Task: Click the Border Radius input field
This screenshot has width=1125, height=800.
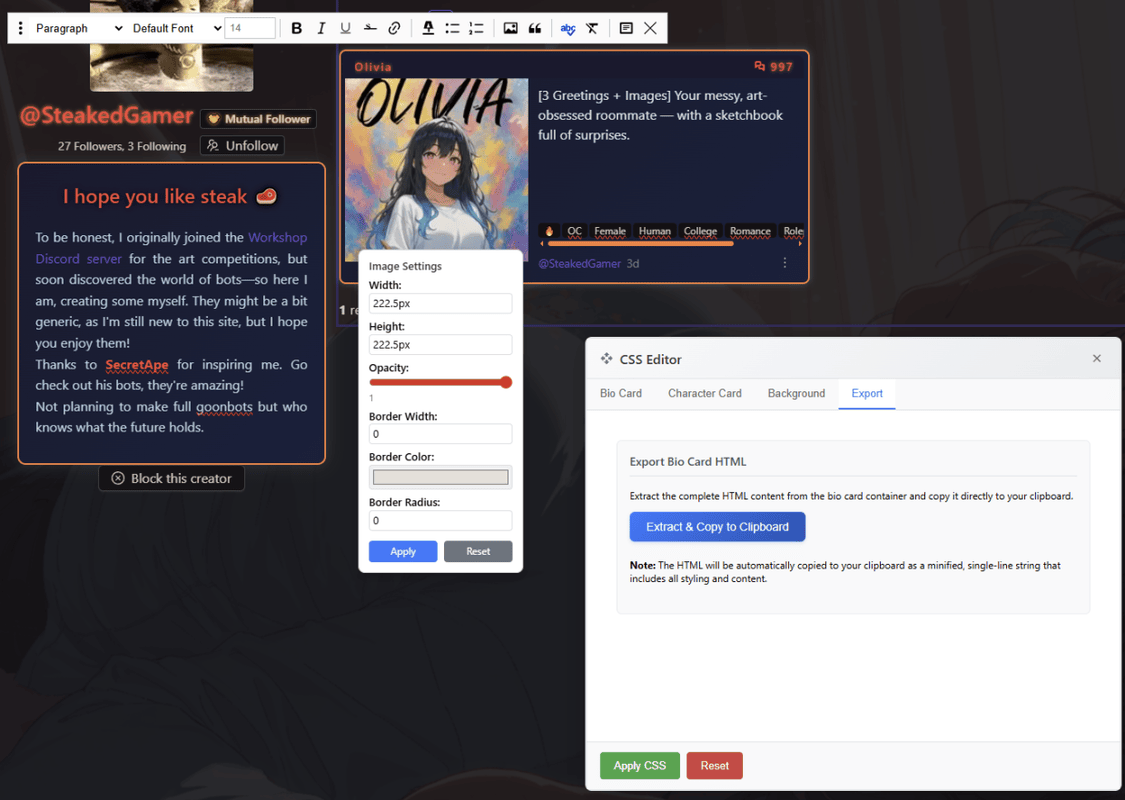Action: tap(441, 520)
